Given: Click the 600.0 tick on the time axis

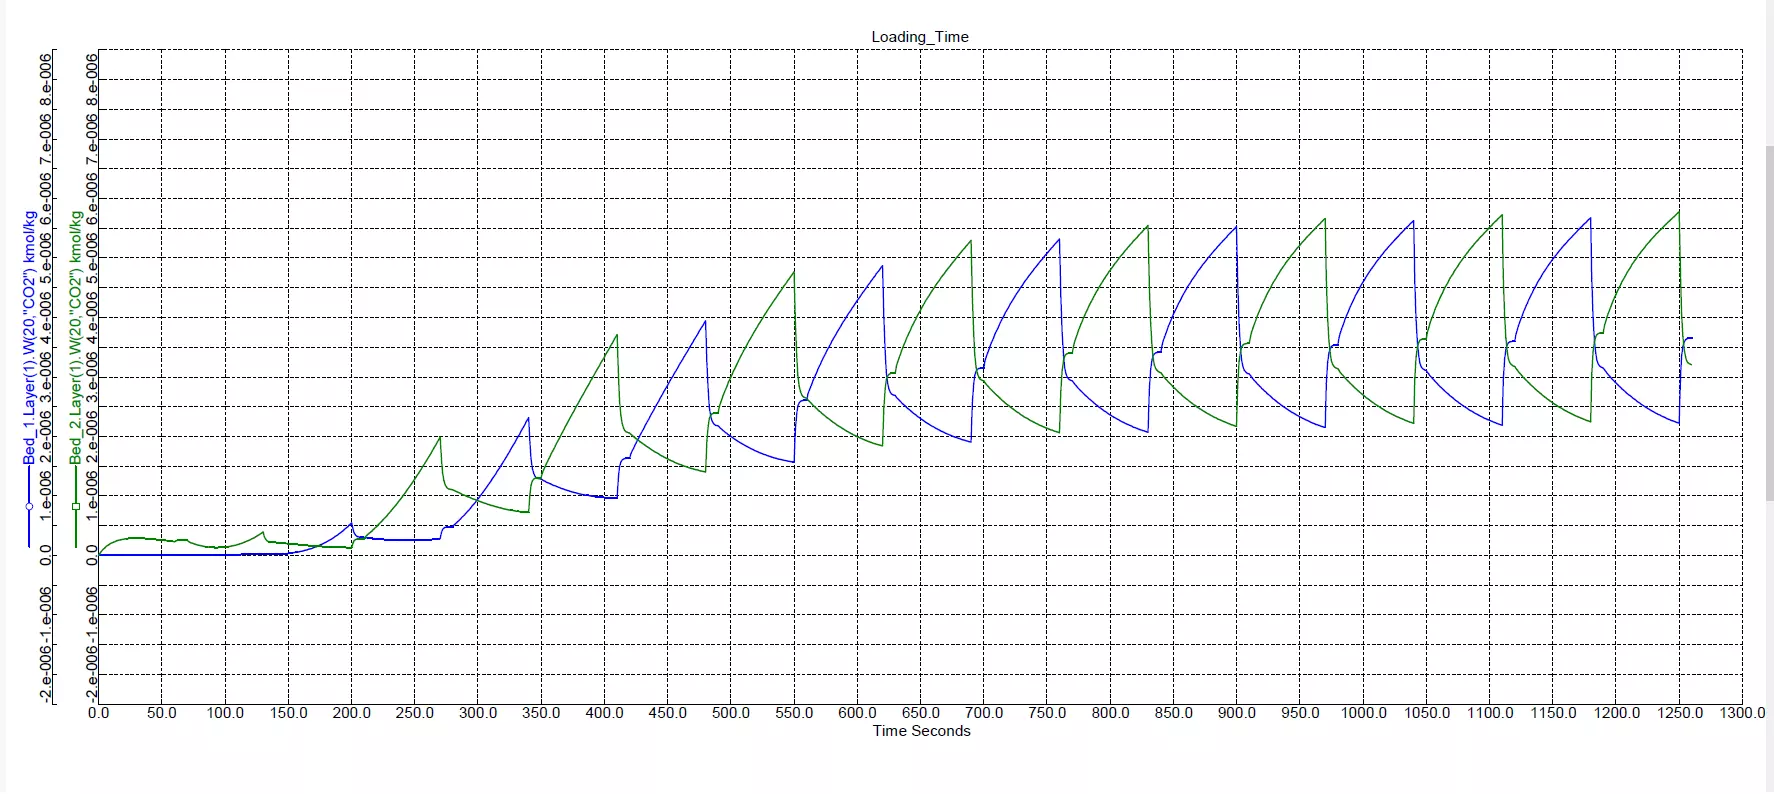Looking at the screenshot, I should point(857,713).
